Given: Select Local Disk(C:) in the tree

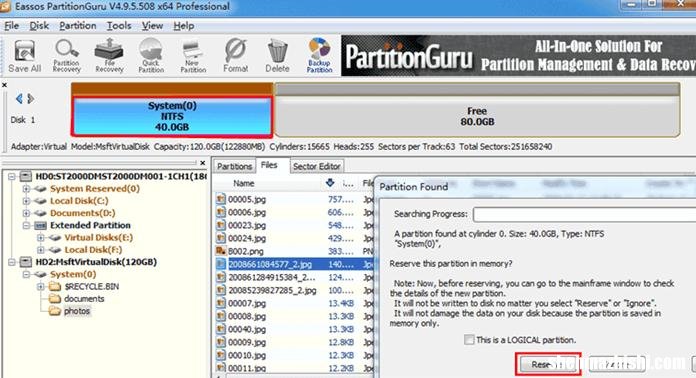Looking at the screenshot, I should 79,201.
